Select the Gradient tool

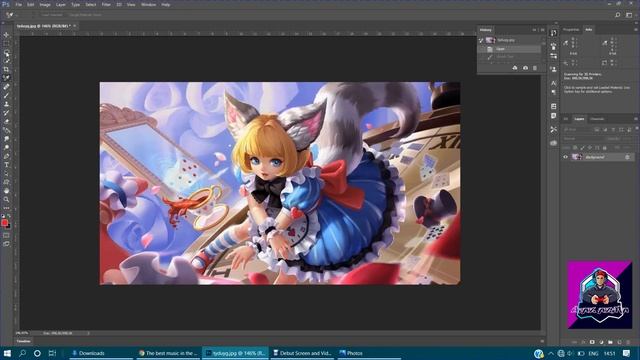tap(6, 130)
